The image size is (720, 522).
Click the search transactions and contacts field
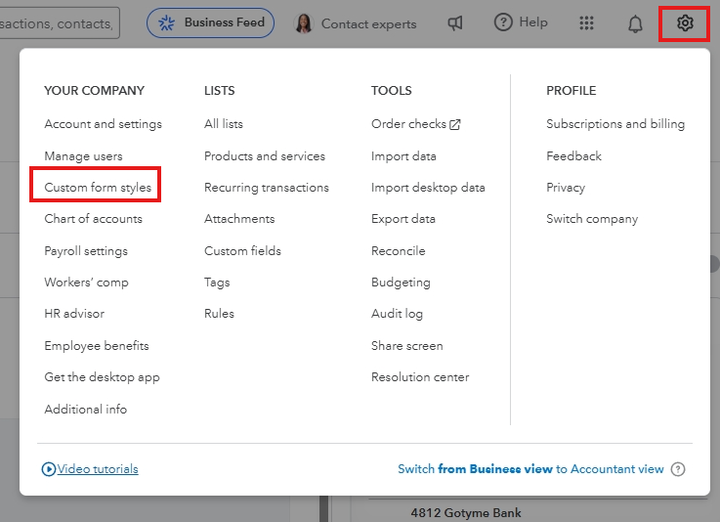click(58, 23)
